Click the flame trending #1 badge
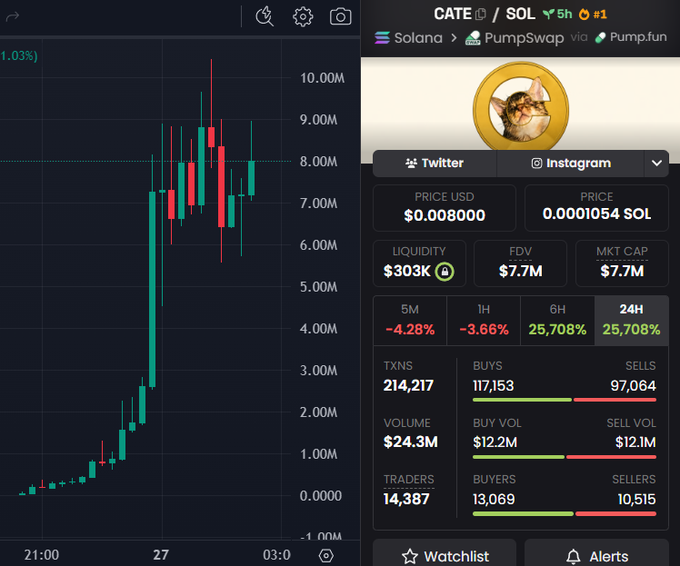Viewport: 680px width, 566px height. (x=592, y=14)
